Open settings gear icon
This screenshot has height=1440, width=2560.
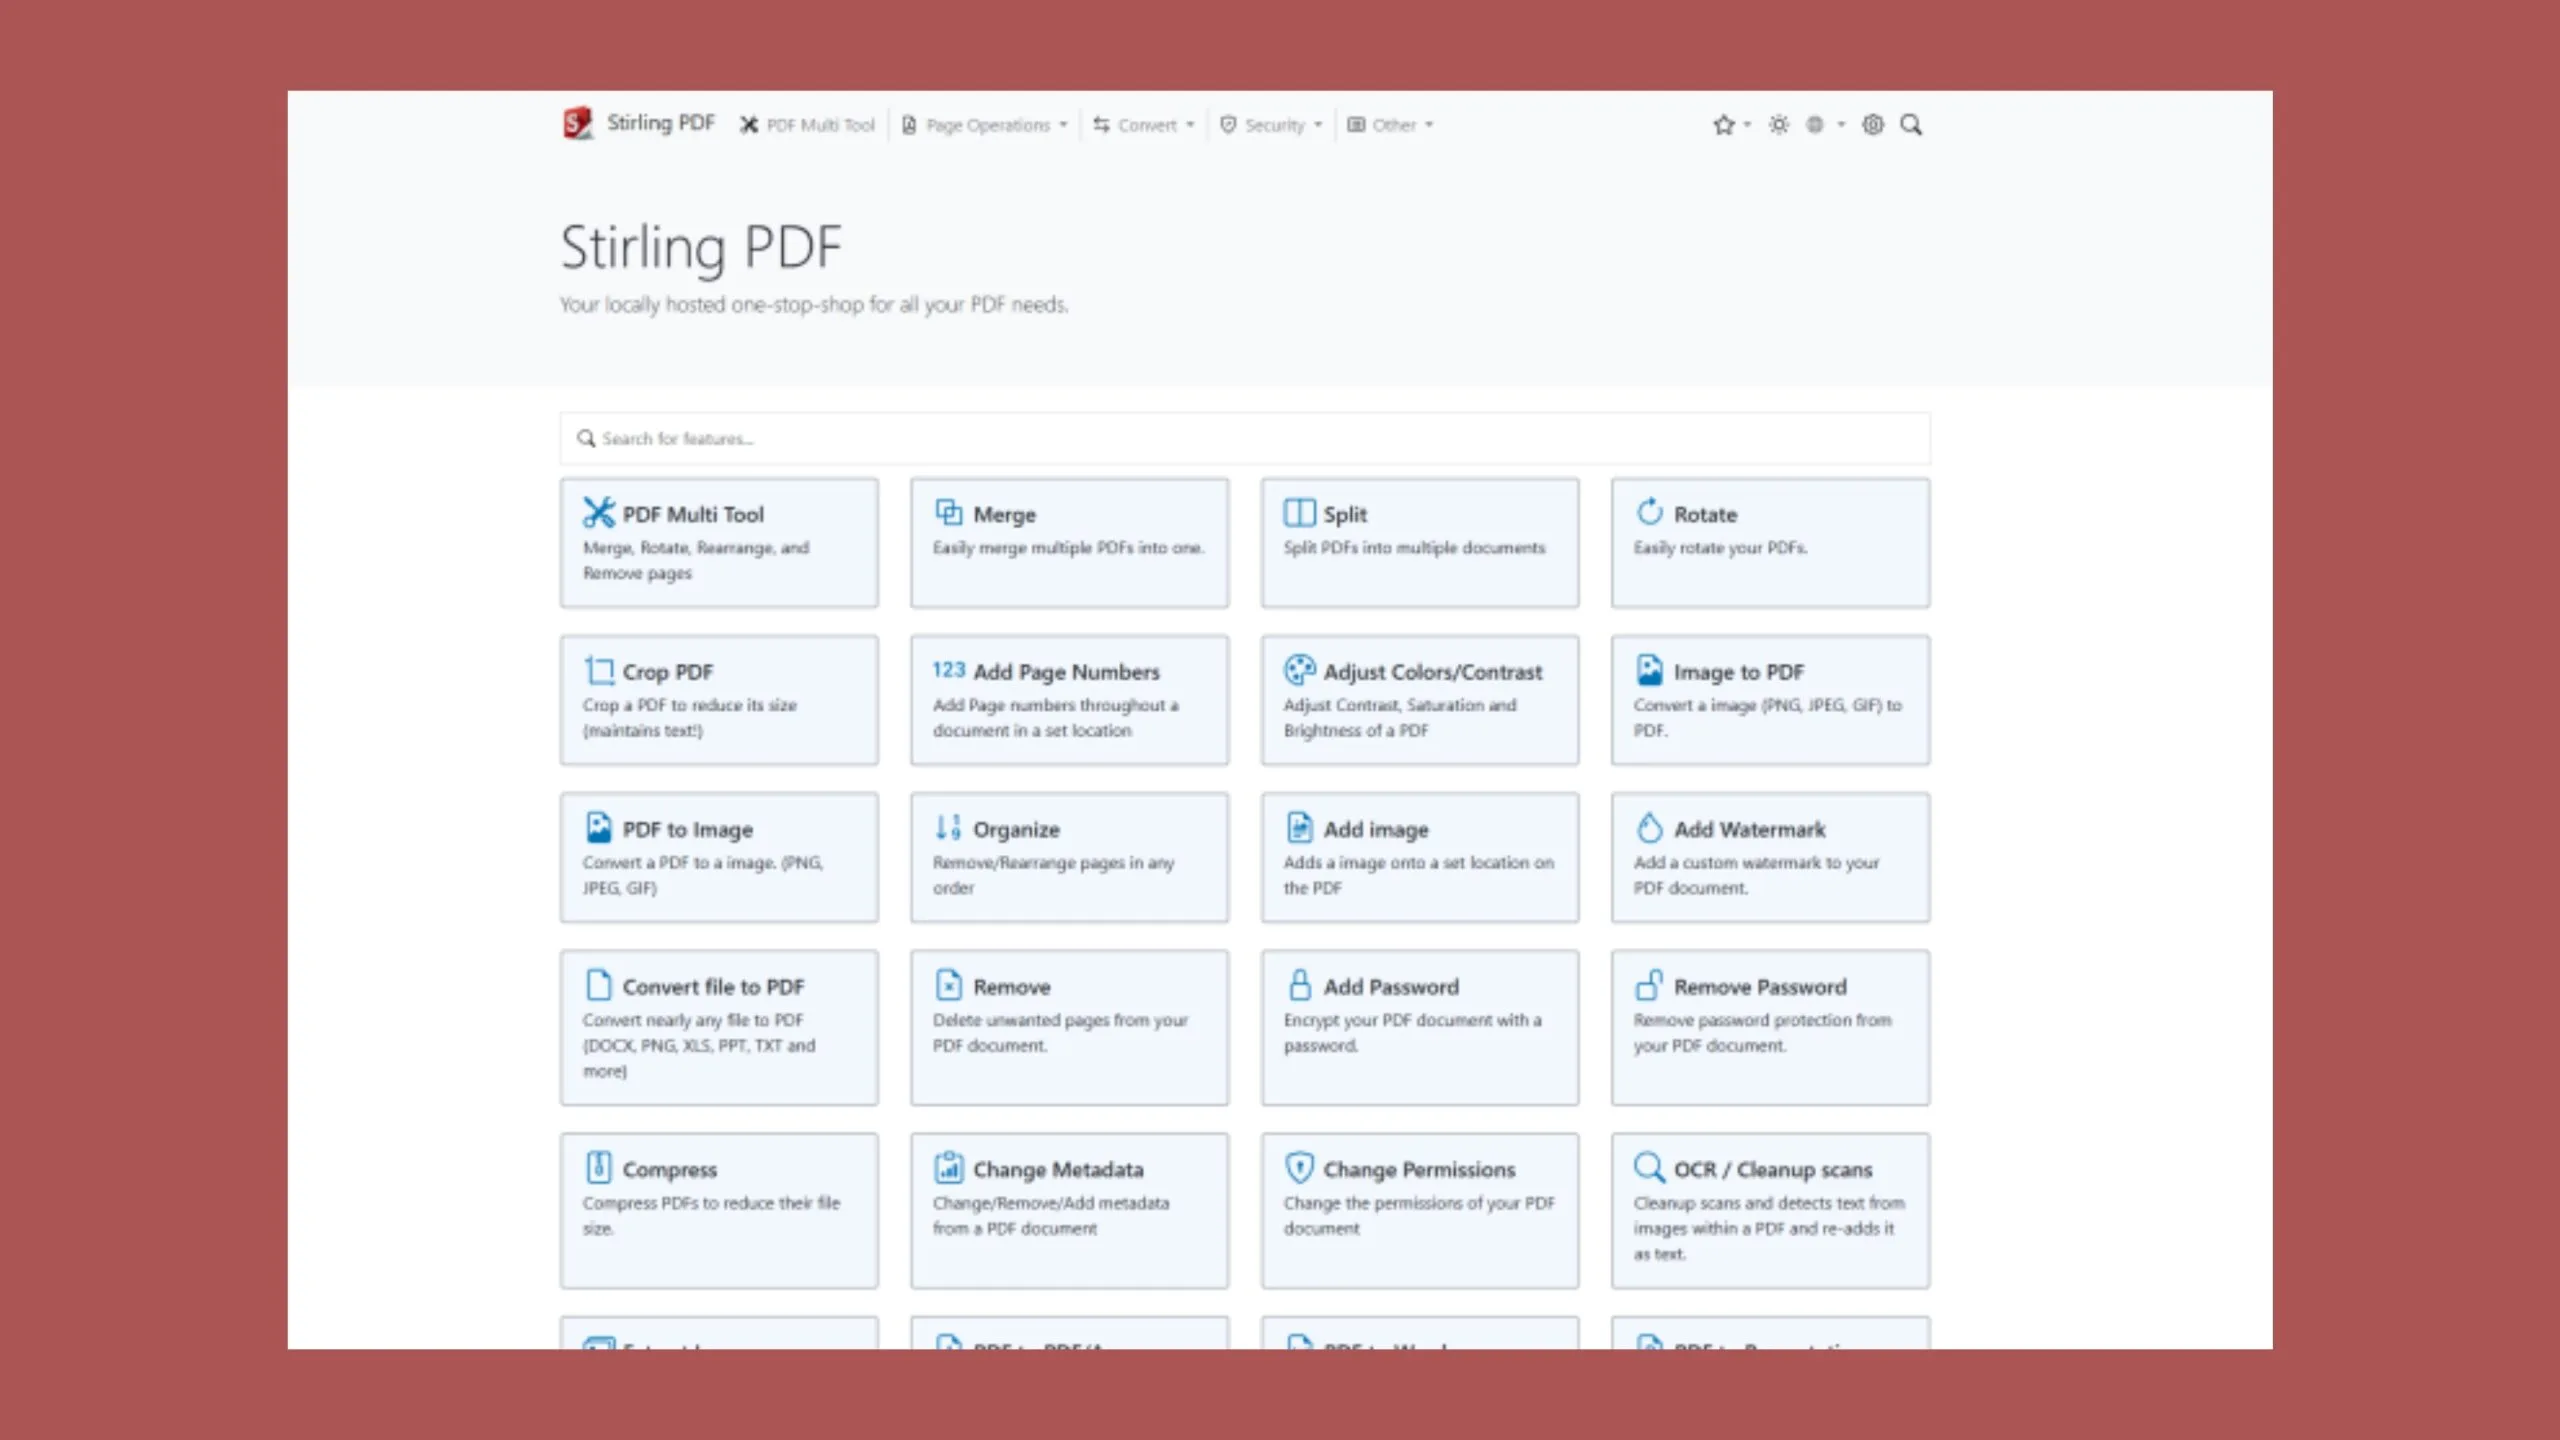(x=1873, y=125)
